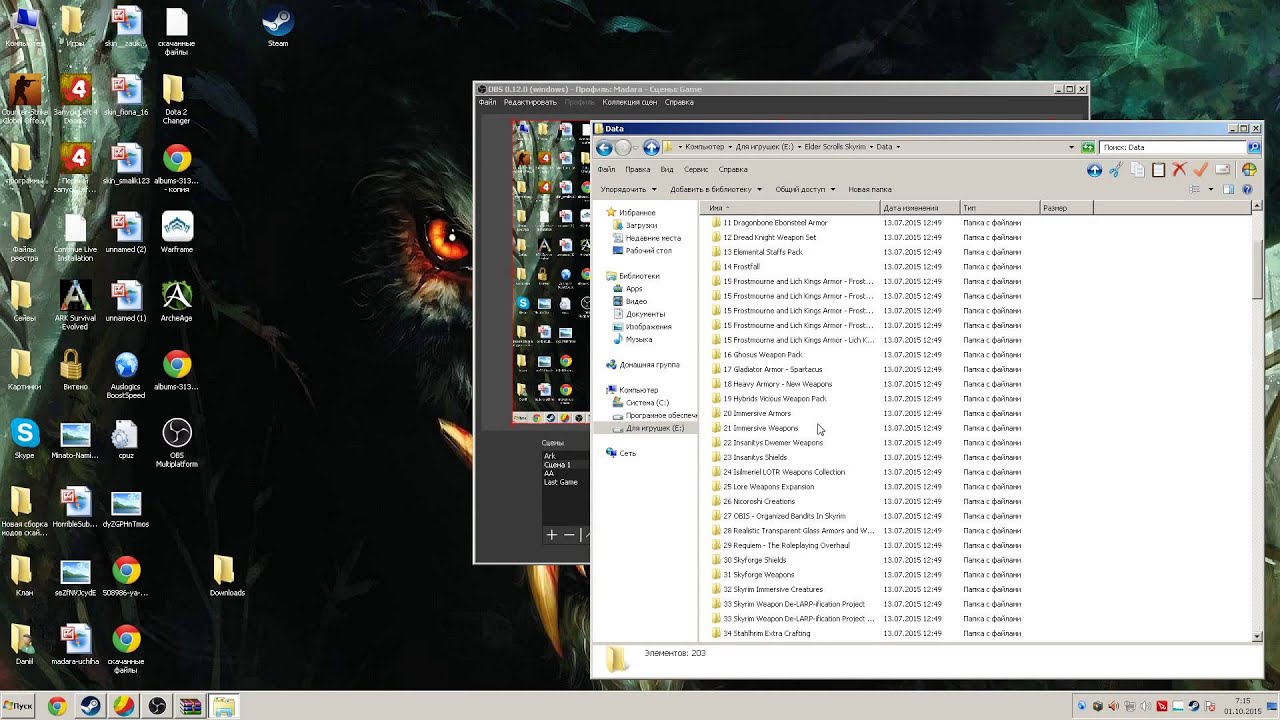The width and height of the screenshot is (1280, 720).
Task: Open Коллекция сцен menu in OBS window
Action: (x=630, y=102)
